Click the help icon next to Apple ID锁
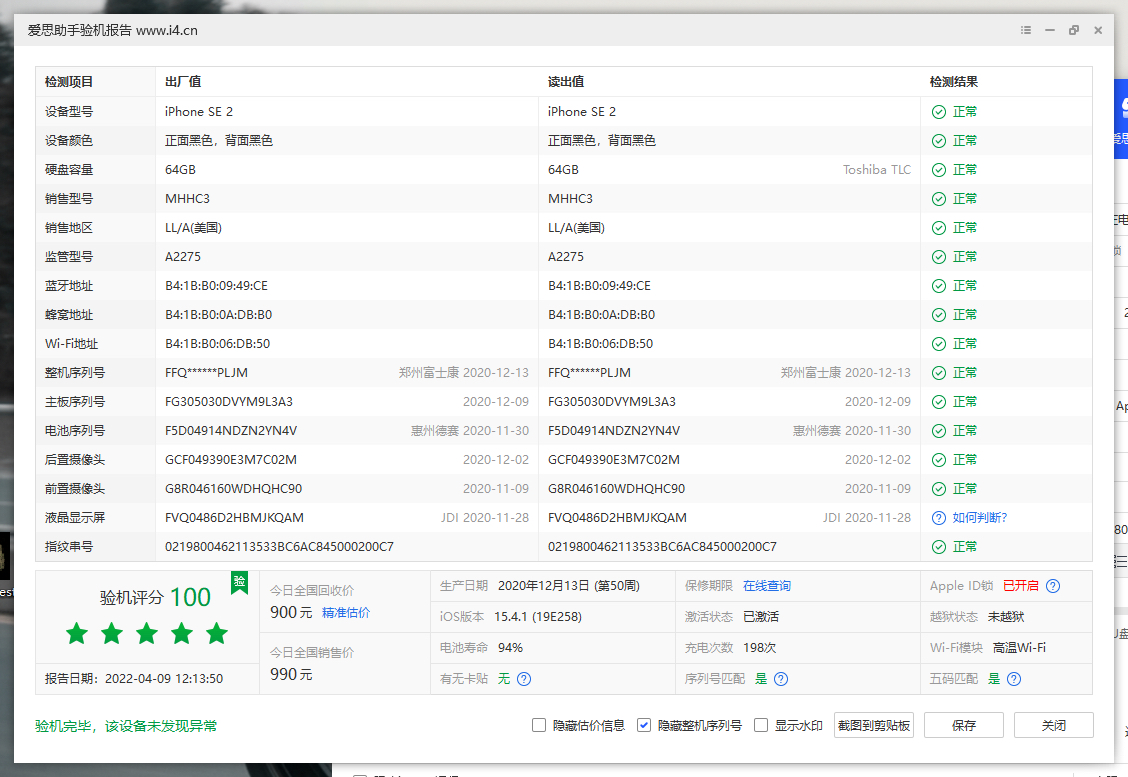This screenshot has height=777, width=1128. point(1052,585)
